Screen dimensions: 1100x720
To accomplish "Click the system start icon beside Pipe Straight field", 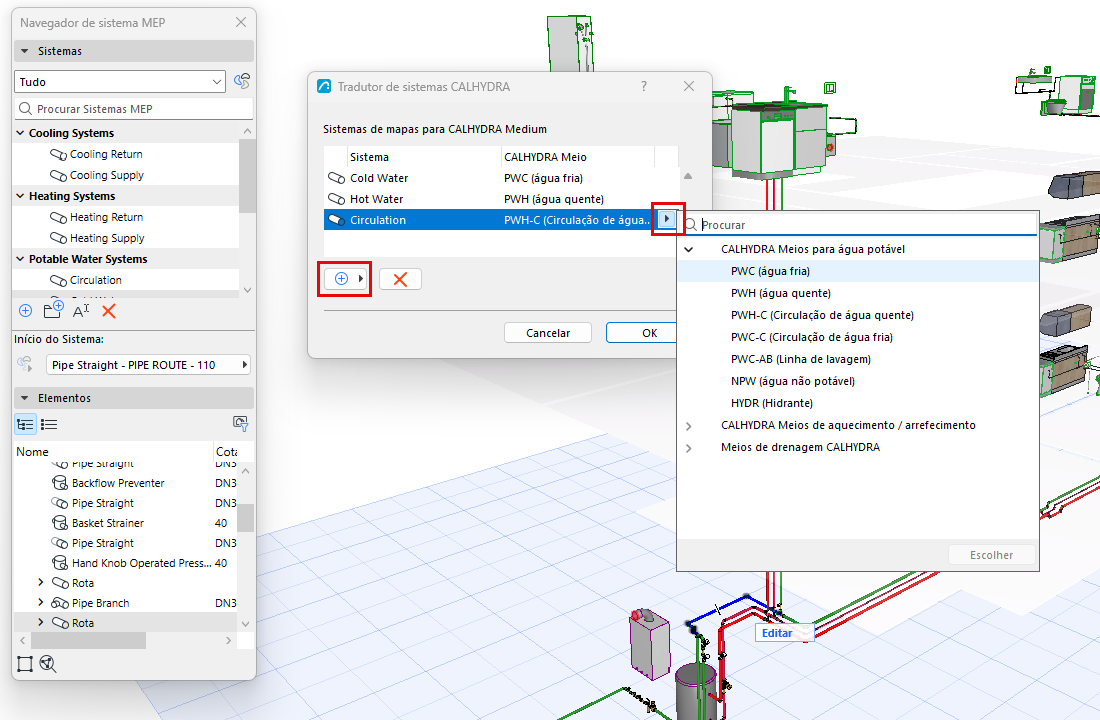I will click(x=25, y=364).
